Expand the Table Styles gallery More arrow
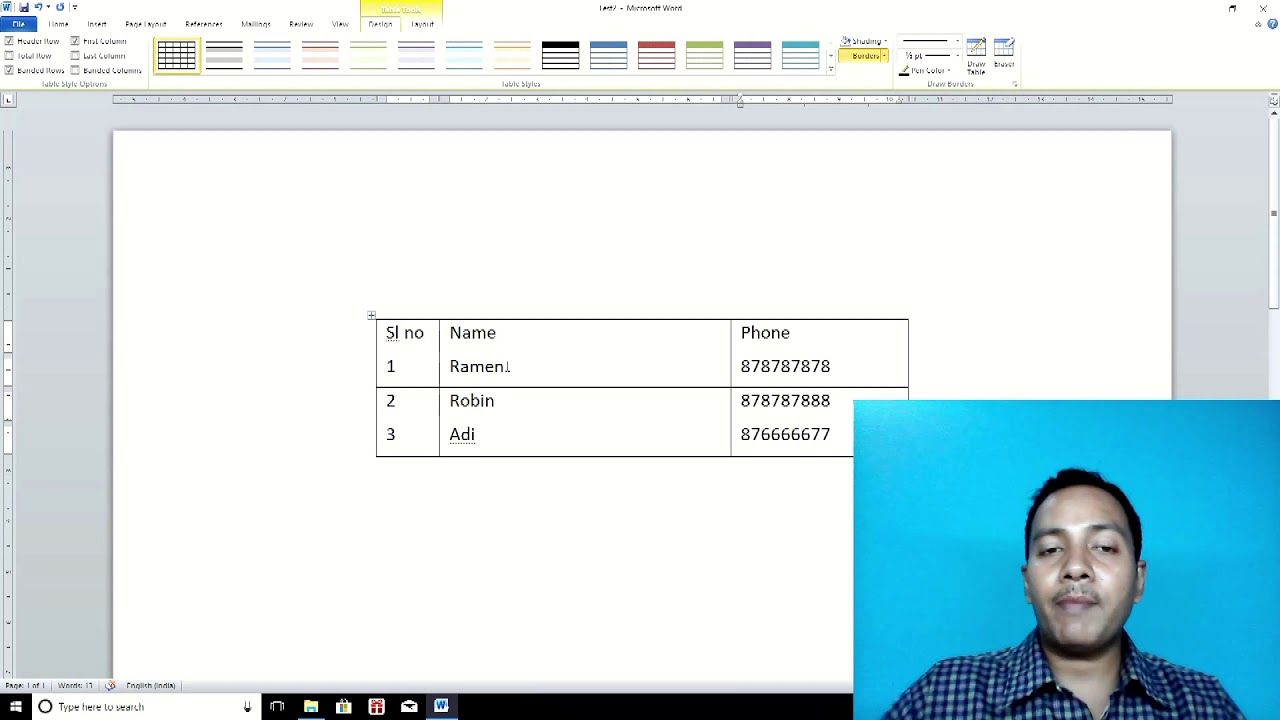 [831, 70]
